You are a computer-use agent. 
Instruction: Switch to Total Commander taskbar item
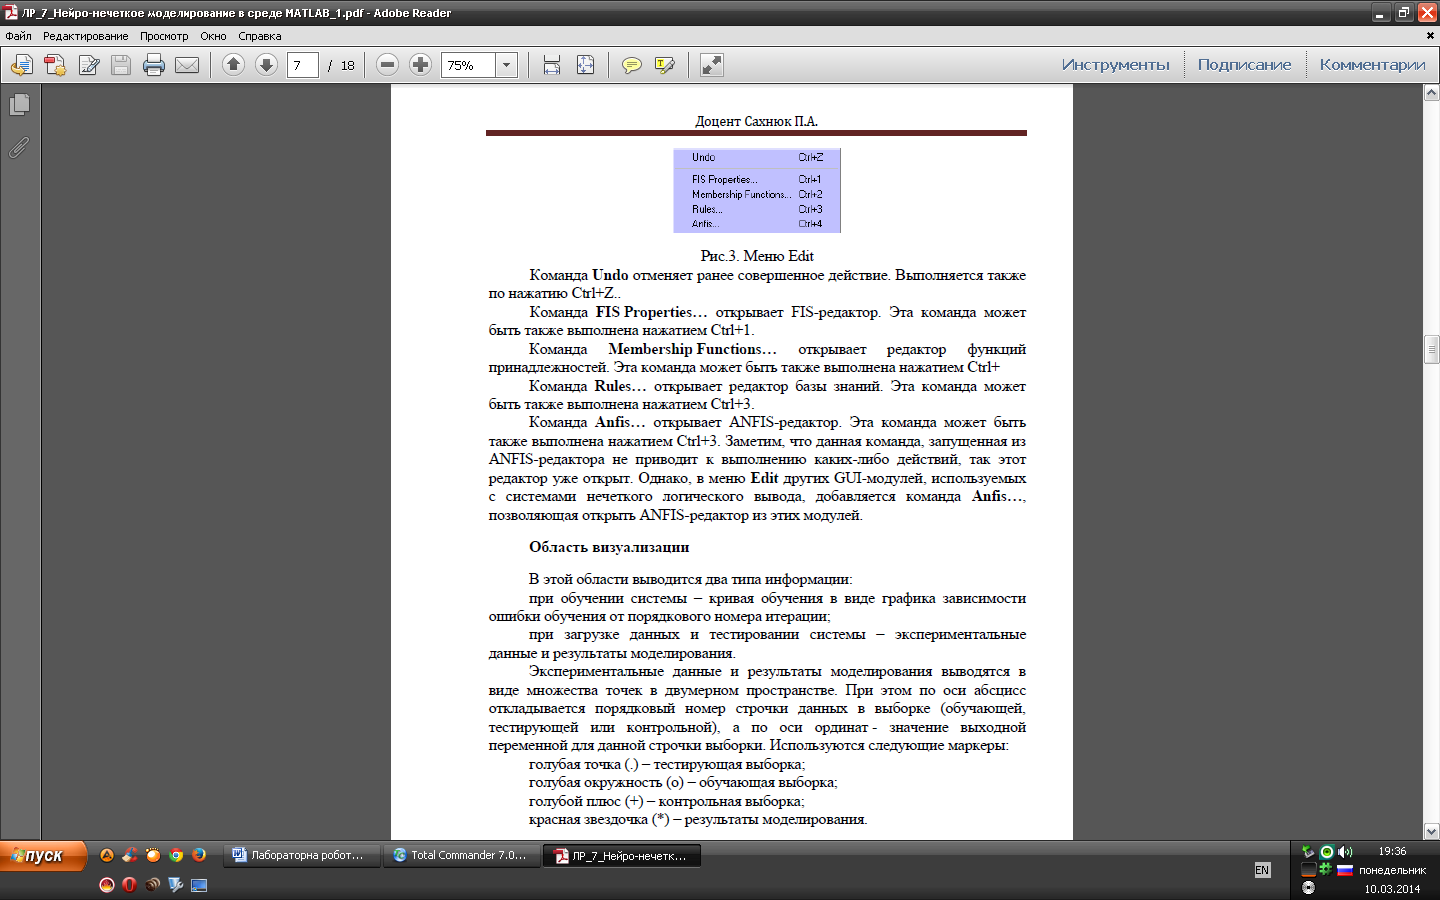[x=462, y=855]
